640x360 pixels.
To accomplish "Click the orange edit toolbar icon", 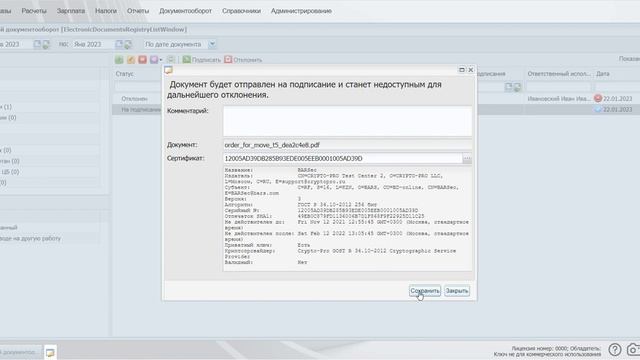I will 131,60.
